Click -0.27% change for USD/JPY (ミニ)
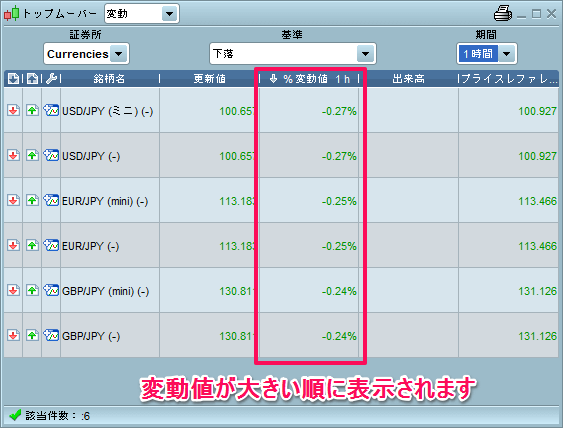 pos(339,111)
